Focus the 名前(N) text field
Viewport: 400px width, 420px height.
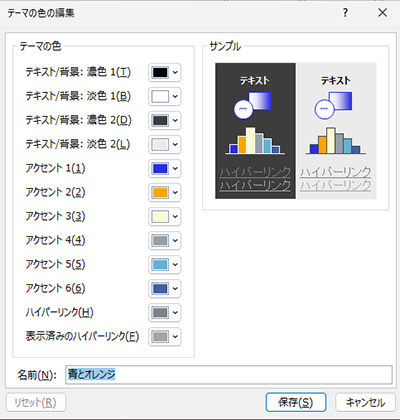pyautogui.click(x=229, y=375)
